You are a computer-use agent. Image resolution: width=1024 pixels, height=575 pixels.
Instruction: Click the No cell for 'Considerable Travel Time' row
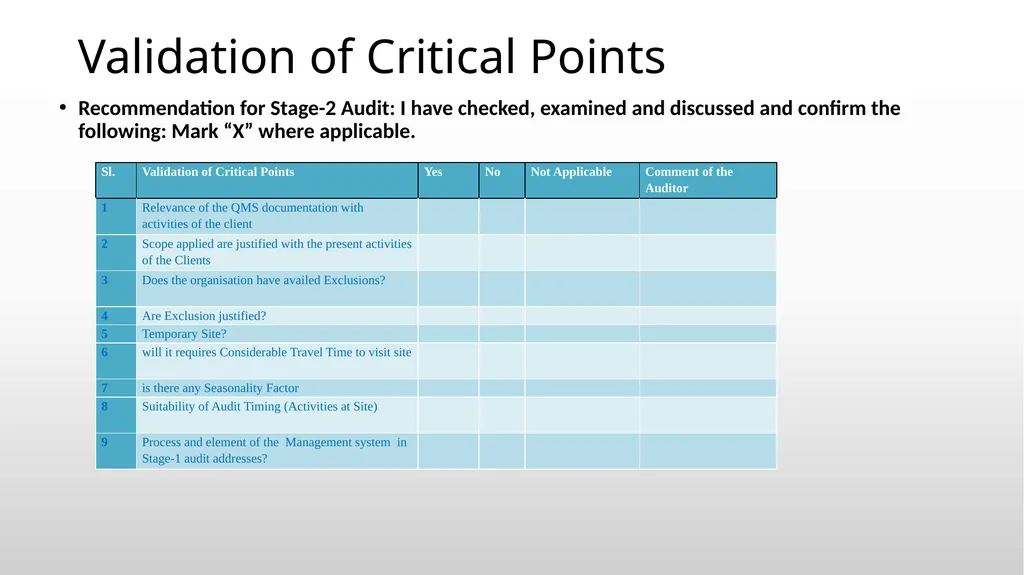click(502, 361)
